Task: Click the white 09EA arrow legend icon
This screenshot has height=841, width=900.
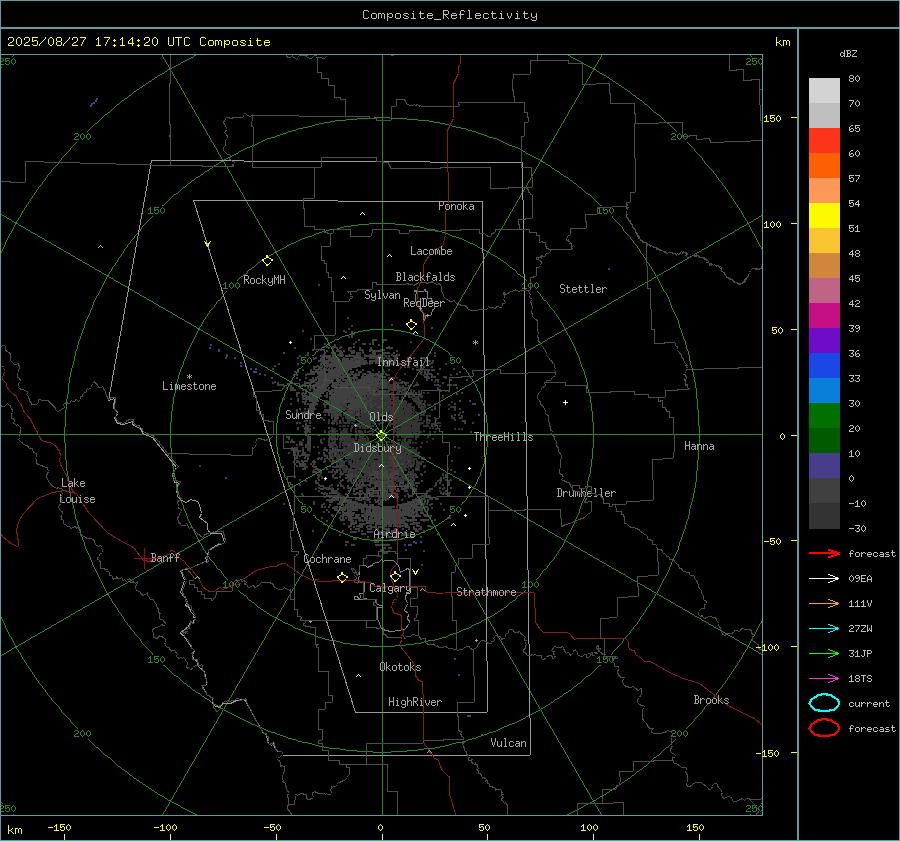Action: coord(824,578)
